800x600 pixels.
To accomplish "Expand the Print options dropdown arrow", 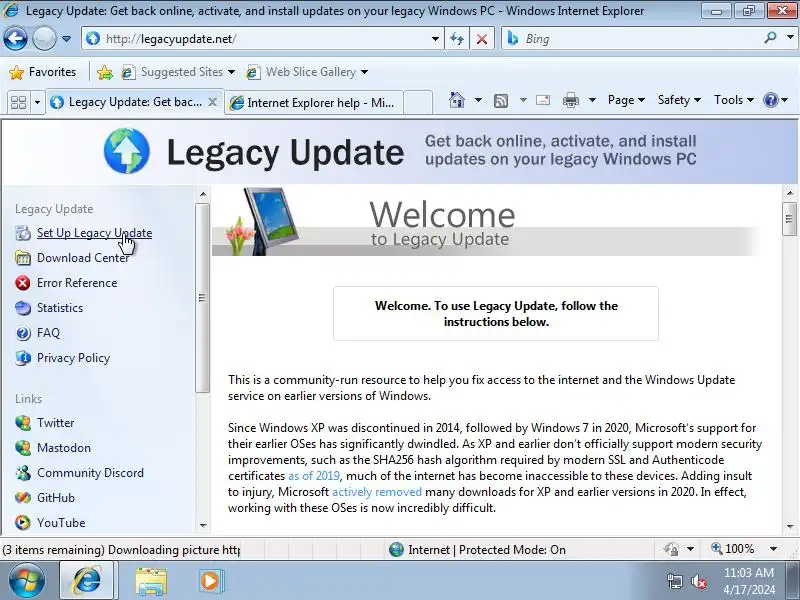I will point(592,100).
